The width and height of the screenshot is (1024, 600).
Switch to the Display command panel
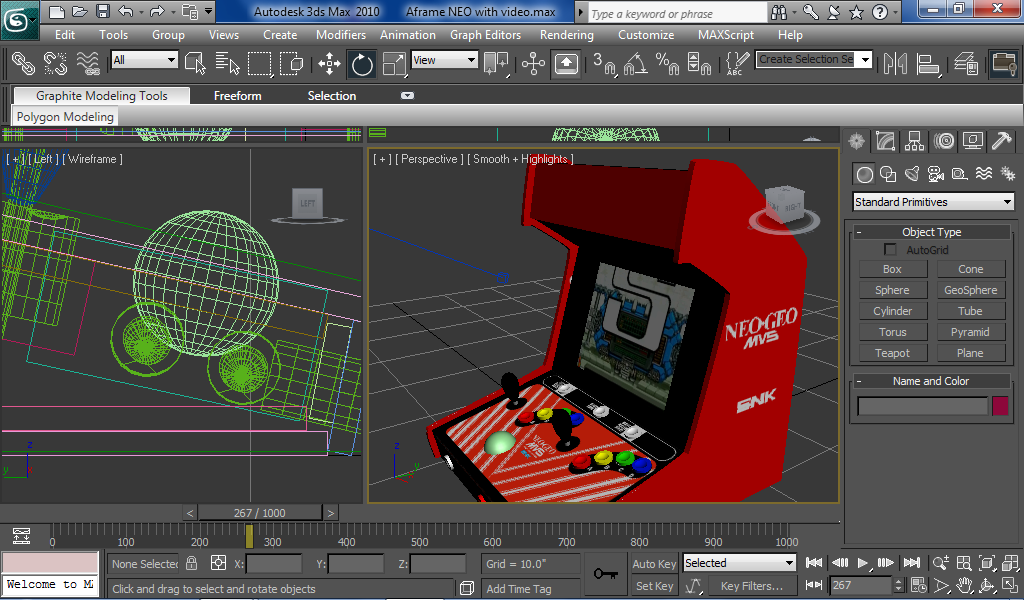click(972, 140)
